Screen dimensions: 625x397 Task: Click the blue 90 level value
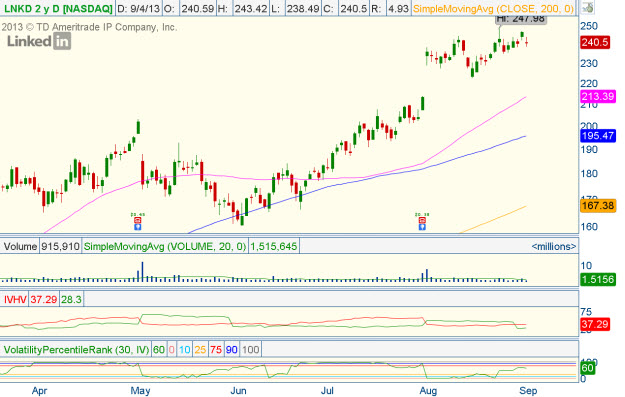[232, 350]
